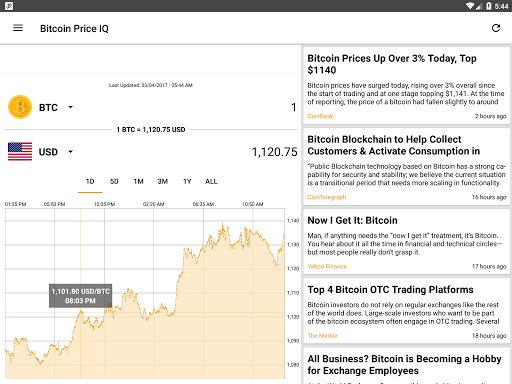Expand the BTC currency dropdown arrow
Image resolution: width=512 pixels, height=384 pixels.
click(x=70, y=107)
